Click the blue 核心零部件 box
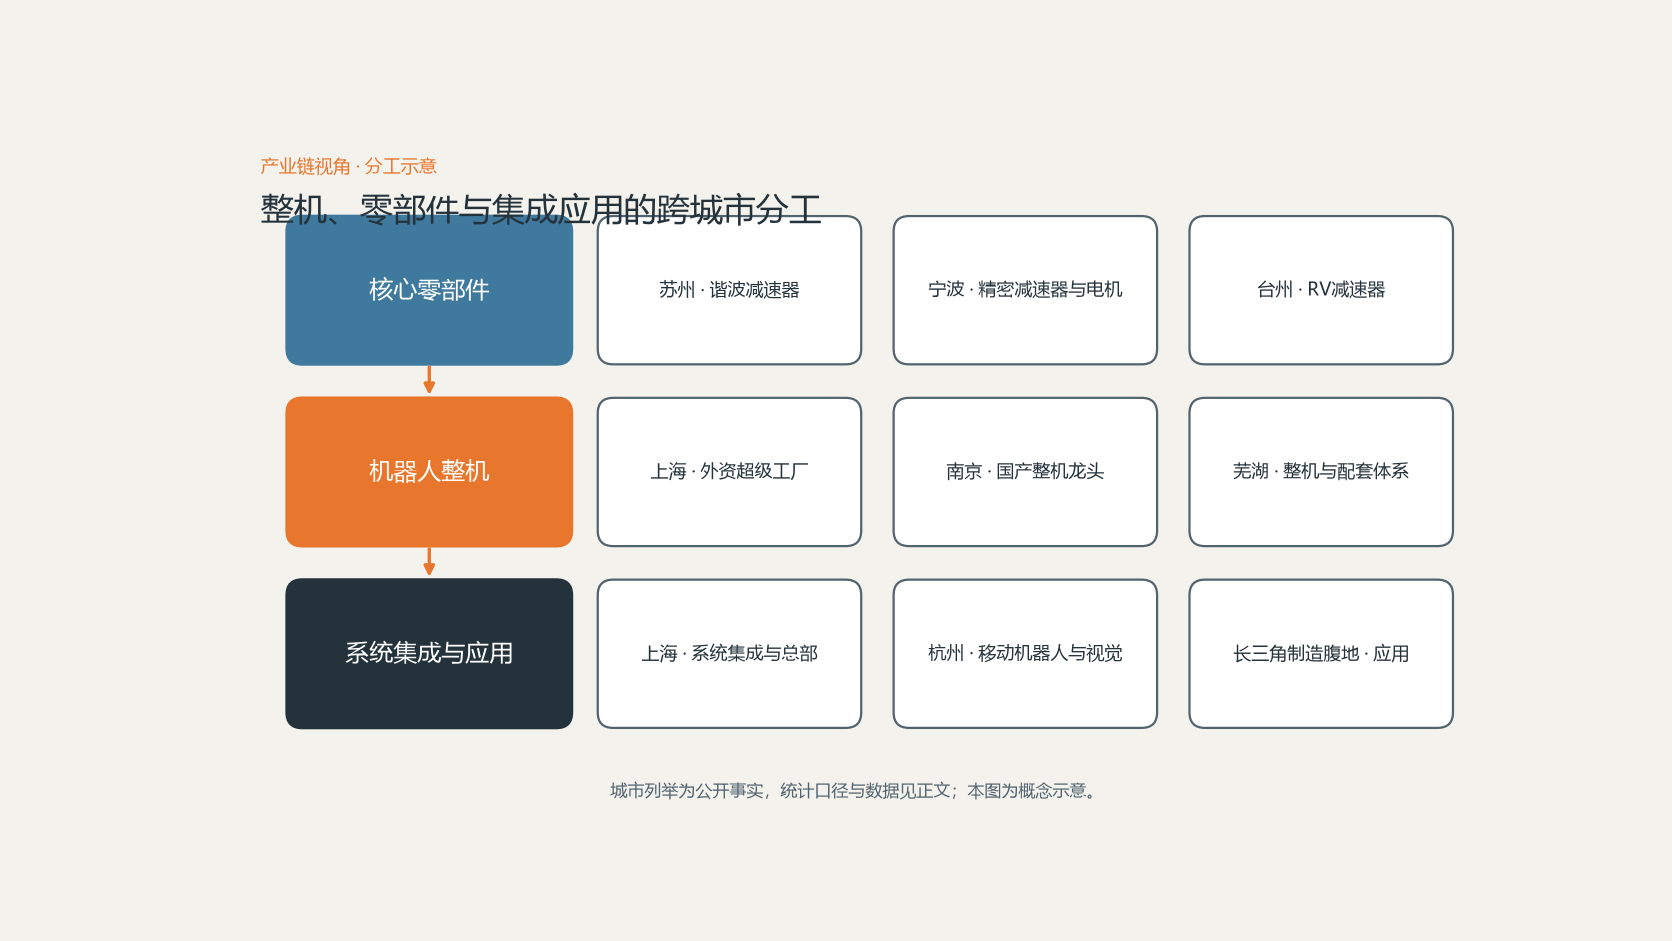The width and height of the screenshot is (1672, 941). click(x=429, y=290)
